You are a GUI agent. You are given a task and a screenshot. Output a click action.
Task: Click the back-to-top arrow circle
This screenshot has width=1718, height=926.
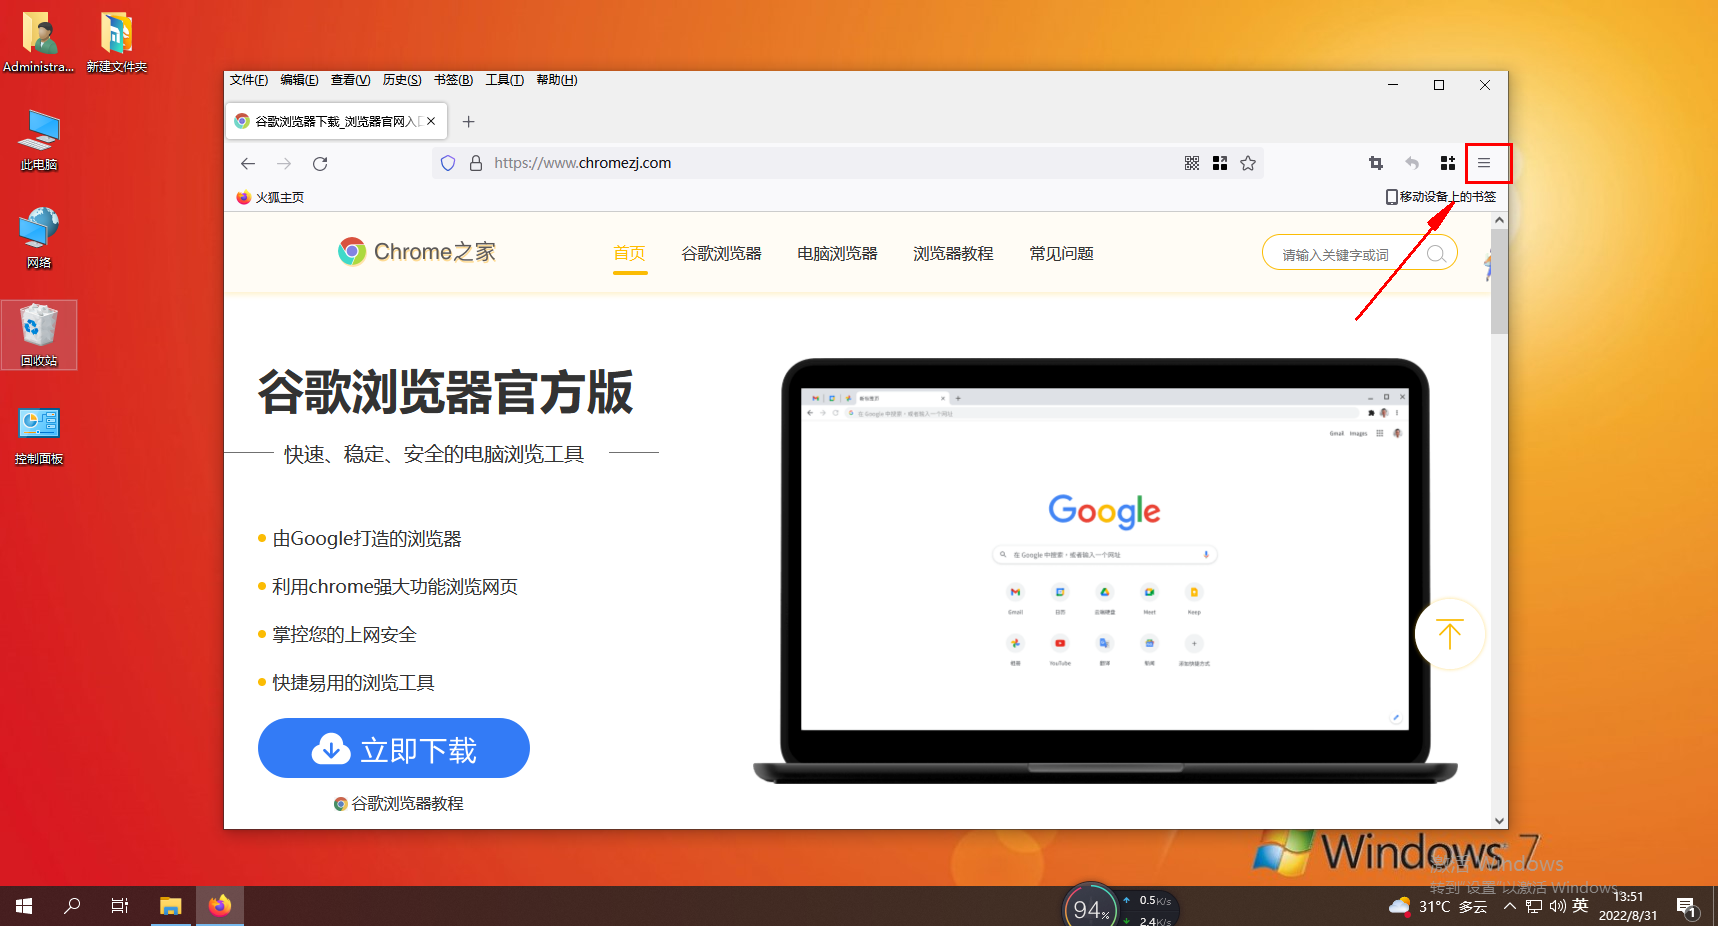click(1450, 634)
